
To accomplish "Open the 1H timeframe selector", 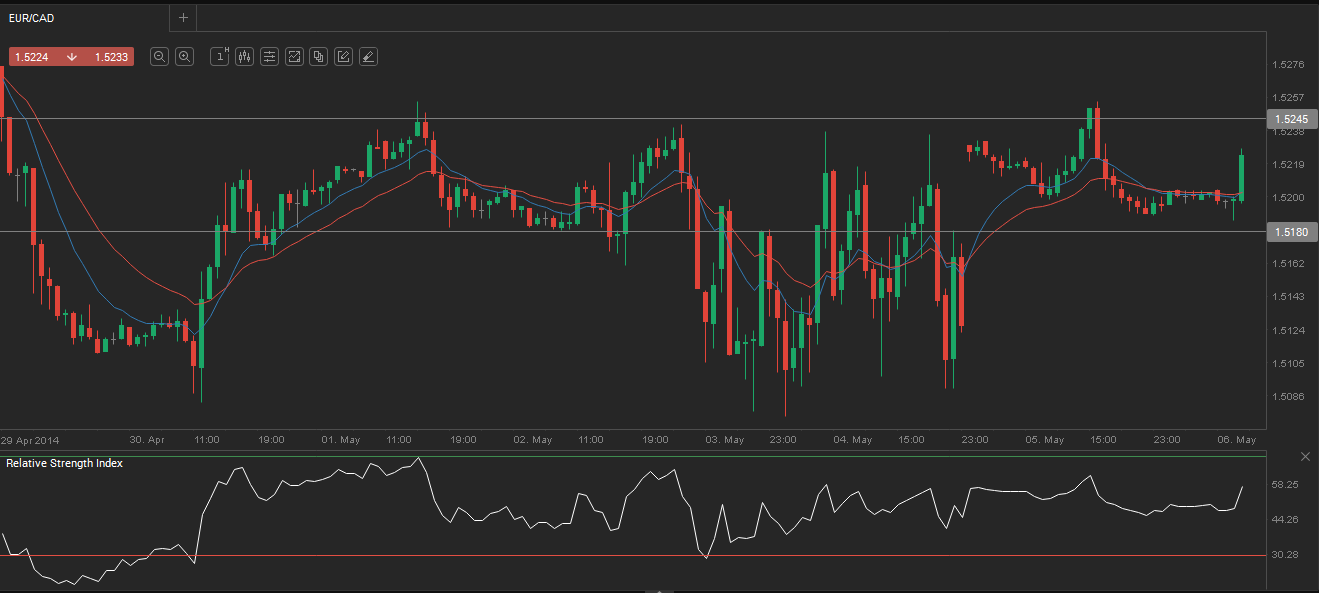I will tap(220, 57).
